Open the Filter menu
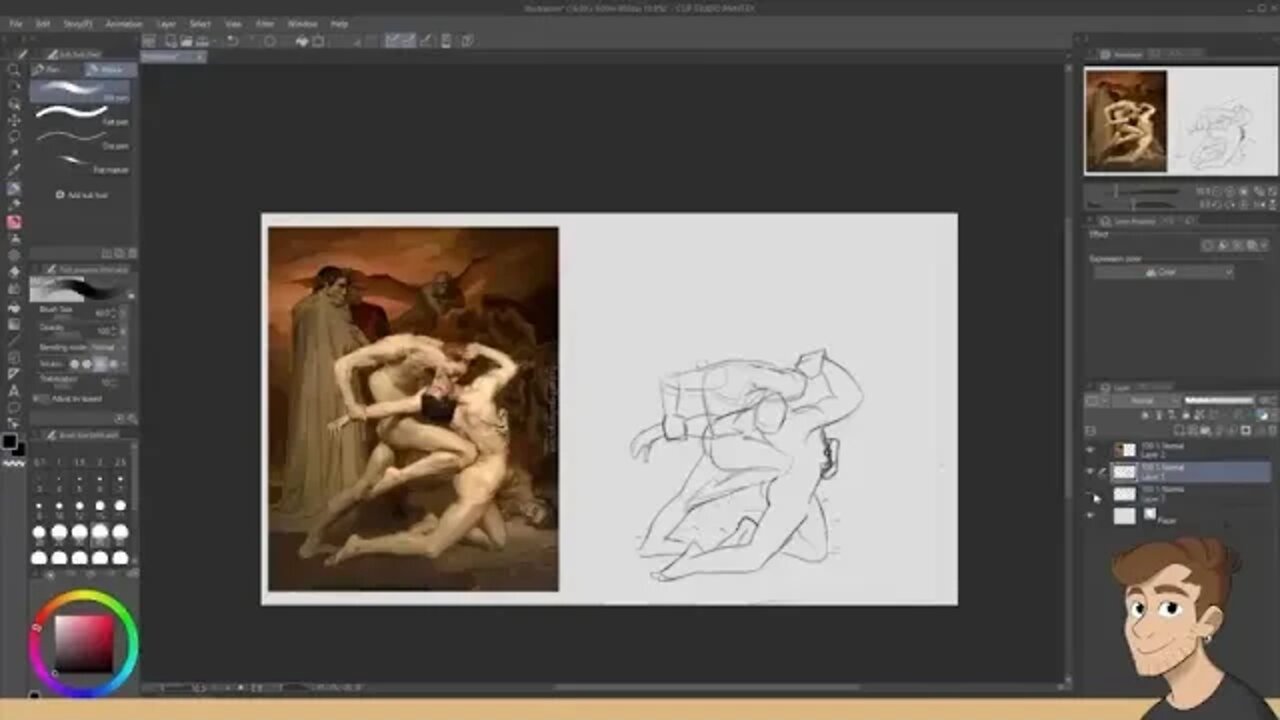 265,23
